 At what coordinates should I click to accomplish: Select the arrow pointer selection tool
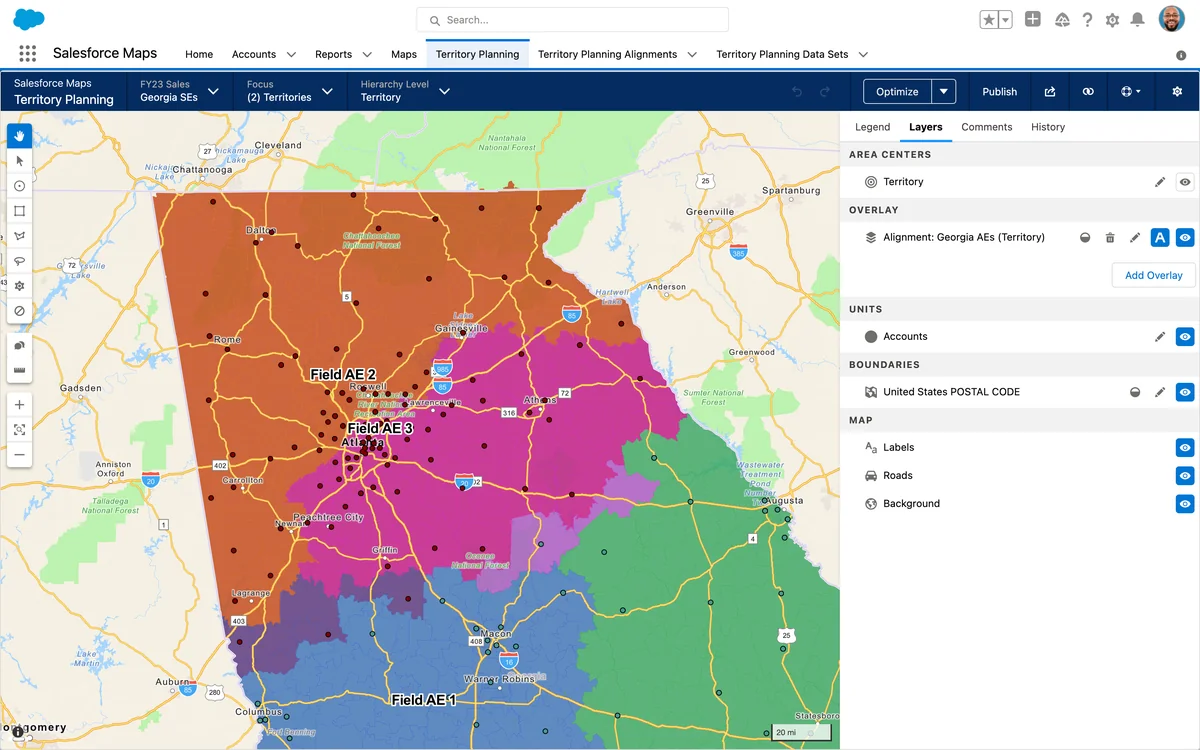[x=20, y=160]
